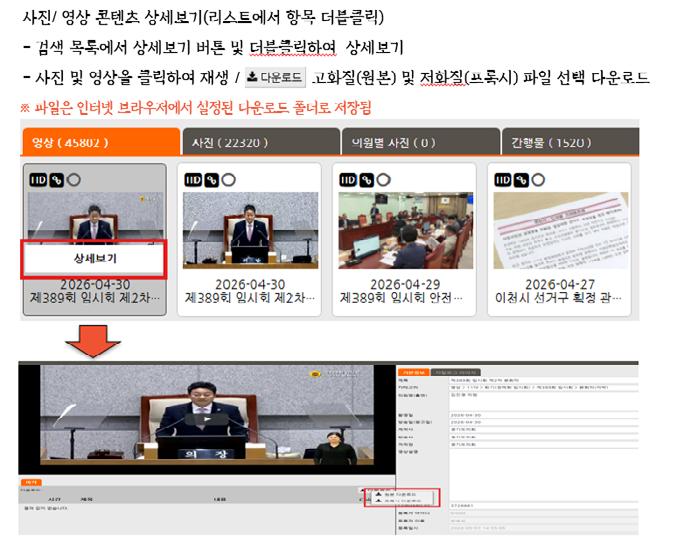Select the round checkbox on the first video card
The width and height of the screenshot is (677, 543).
(74, 180)
